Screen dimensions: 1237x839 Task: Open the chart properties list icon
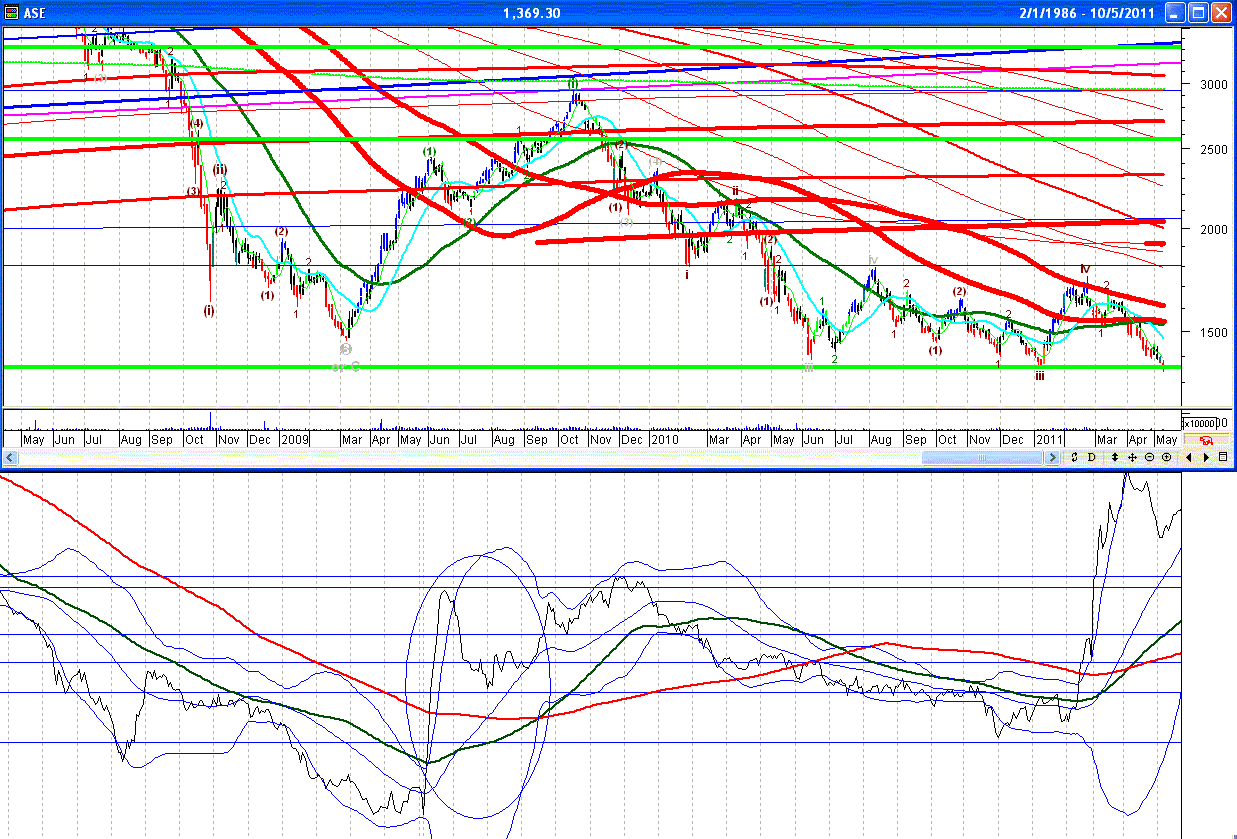coord(1223,457)
